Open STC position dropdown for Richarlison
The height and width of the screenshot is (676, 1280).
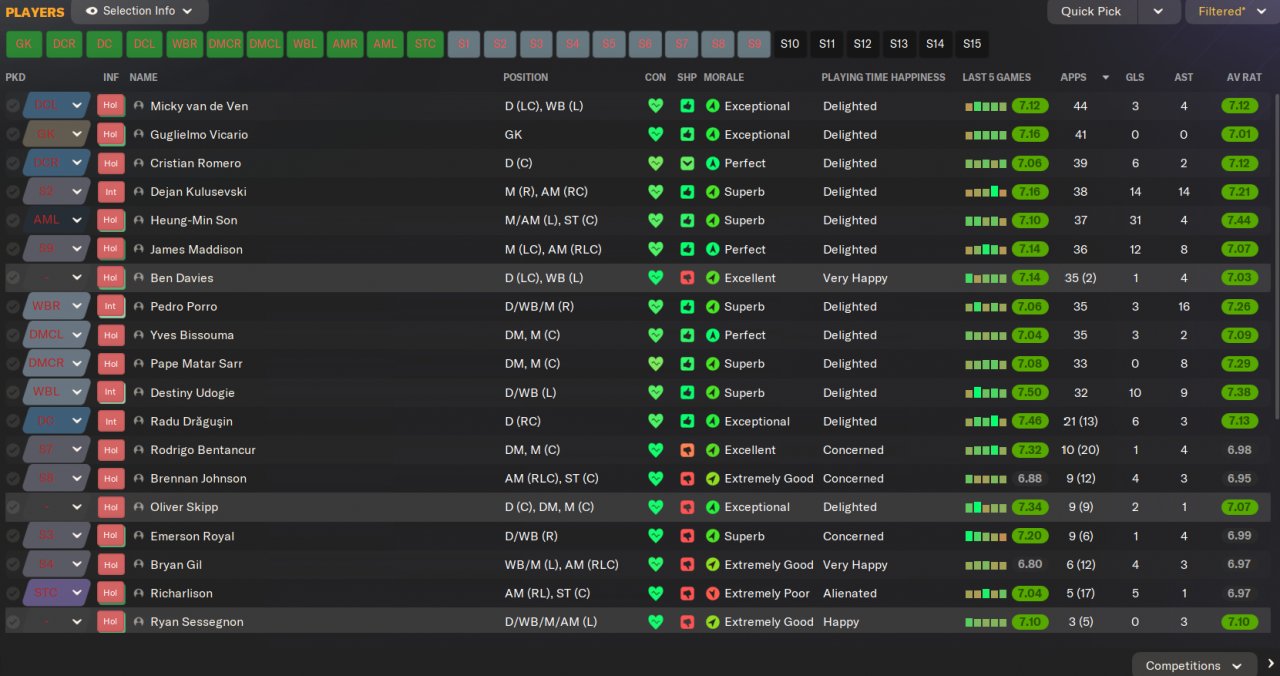point(56,593)
